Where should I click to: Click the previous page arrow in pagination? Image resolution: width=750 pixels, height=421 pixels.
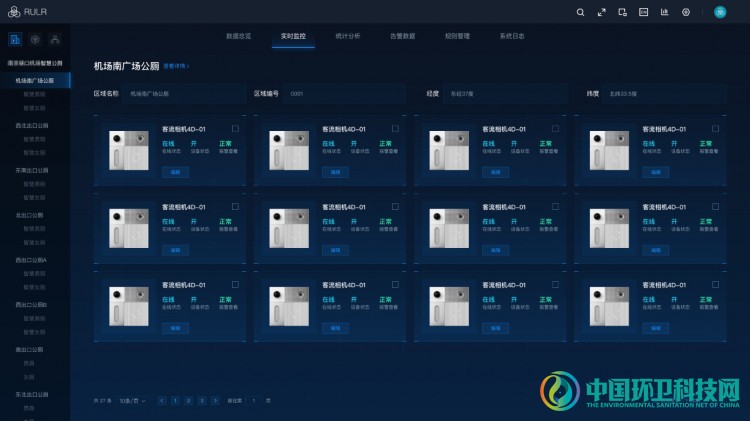pos(163,400)
